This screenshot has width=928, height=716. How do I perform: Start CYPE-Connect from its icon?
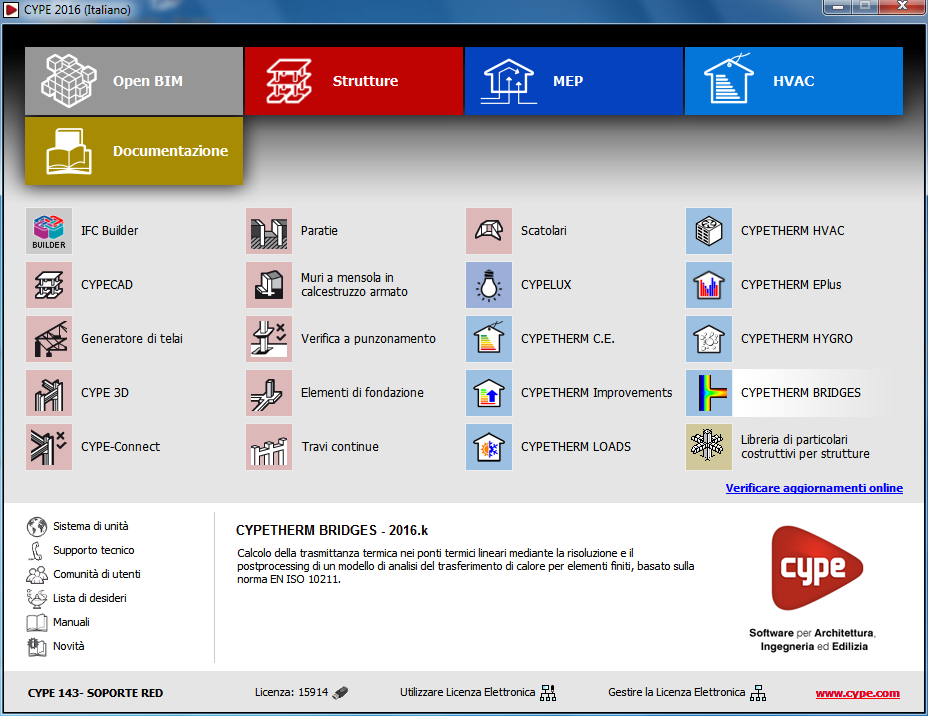pos(49,447)
